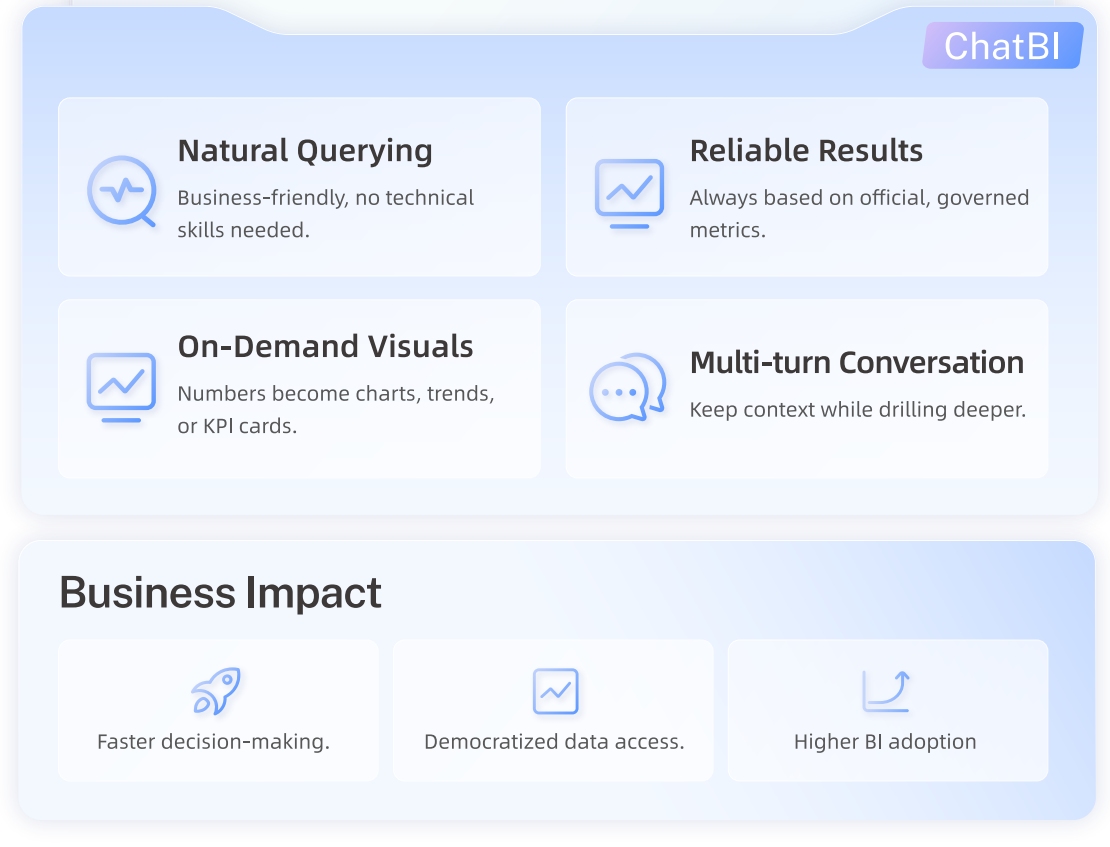The height and width of the screenshot is (847, 1110).
Task: Click the Business Impact section title
Action: pyautogui.click(x=220, y=592)
